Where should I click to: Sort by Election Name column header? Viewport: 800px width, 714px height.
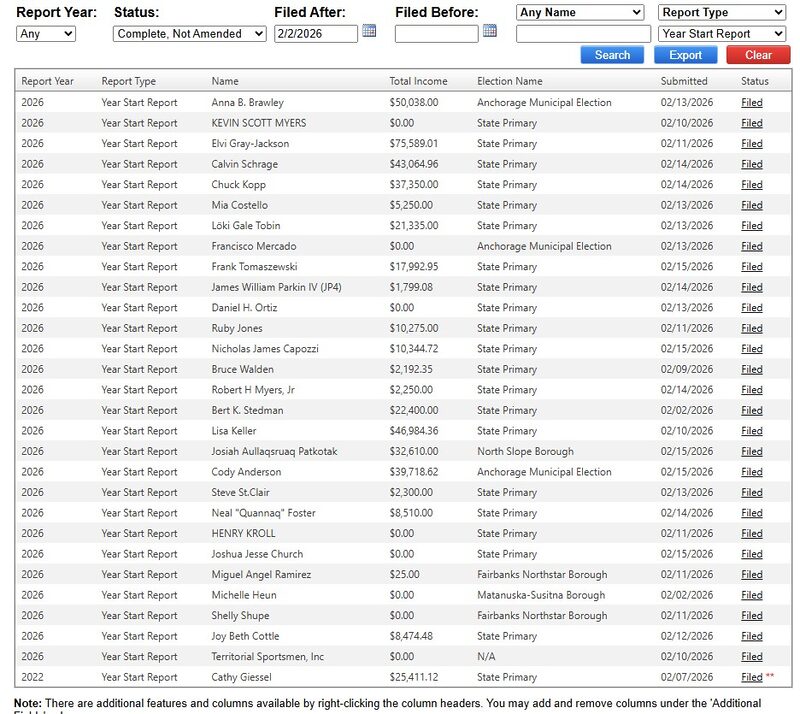click(x=509, y=81)
